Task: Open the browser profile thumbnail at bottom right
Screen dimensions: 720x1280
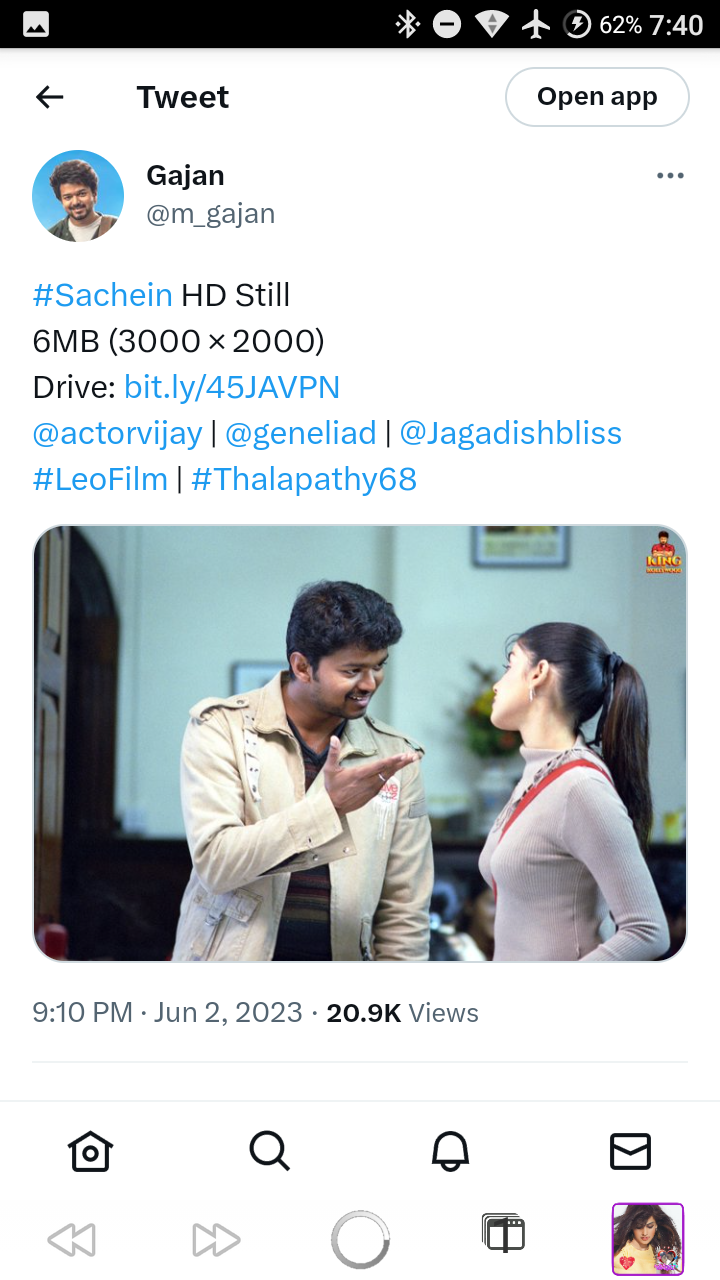Action: click(x=648, y=1239)
